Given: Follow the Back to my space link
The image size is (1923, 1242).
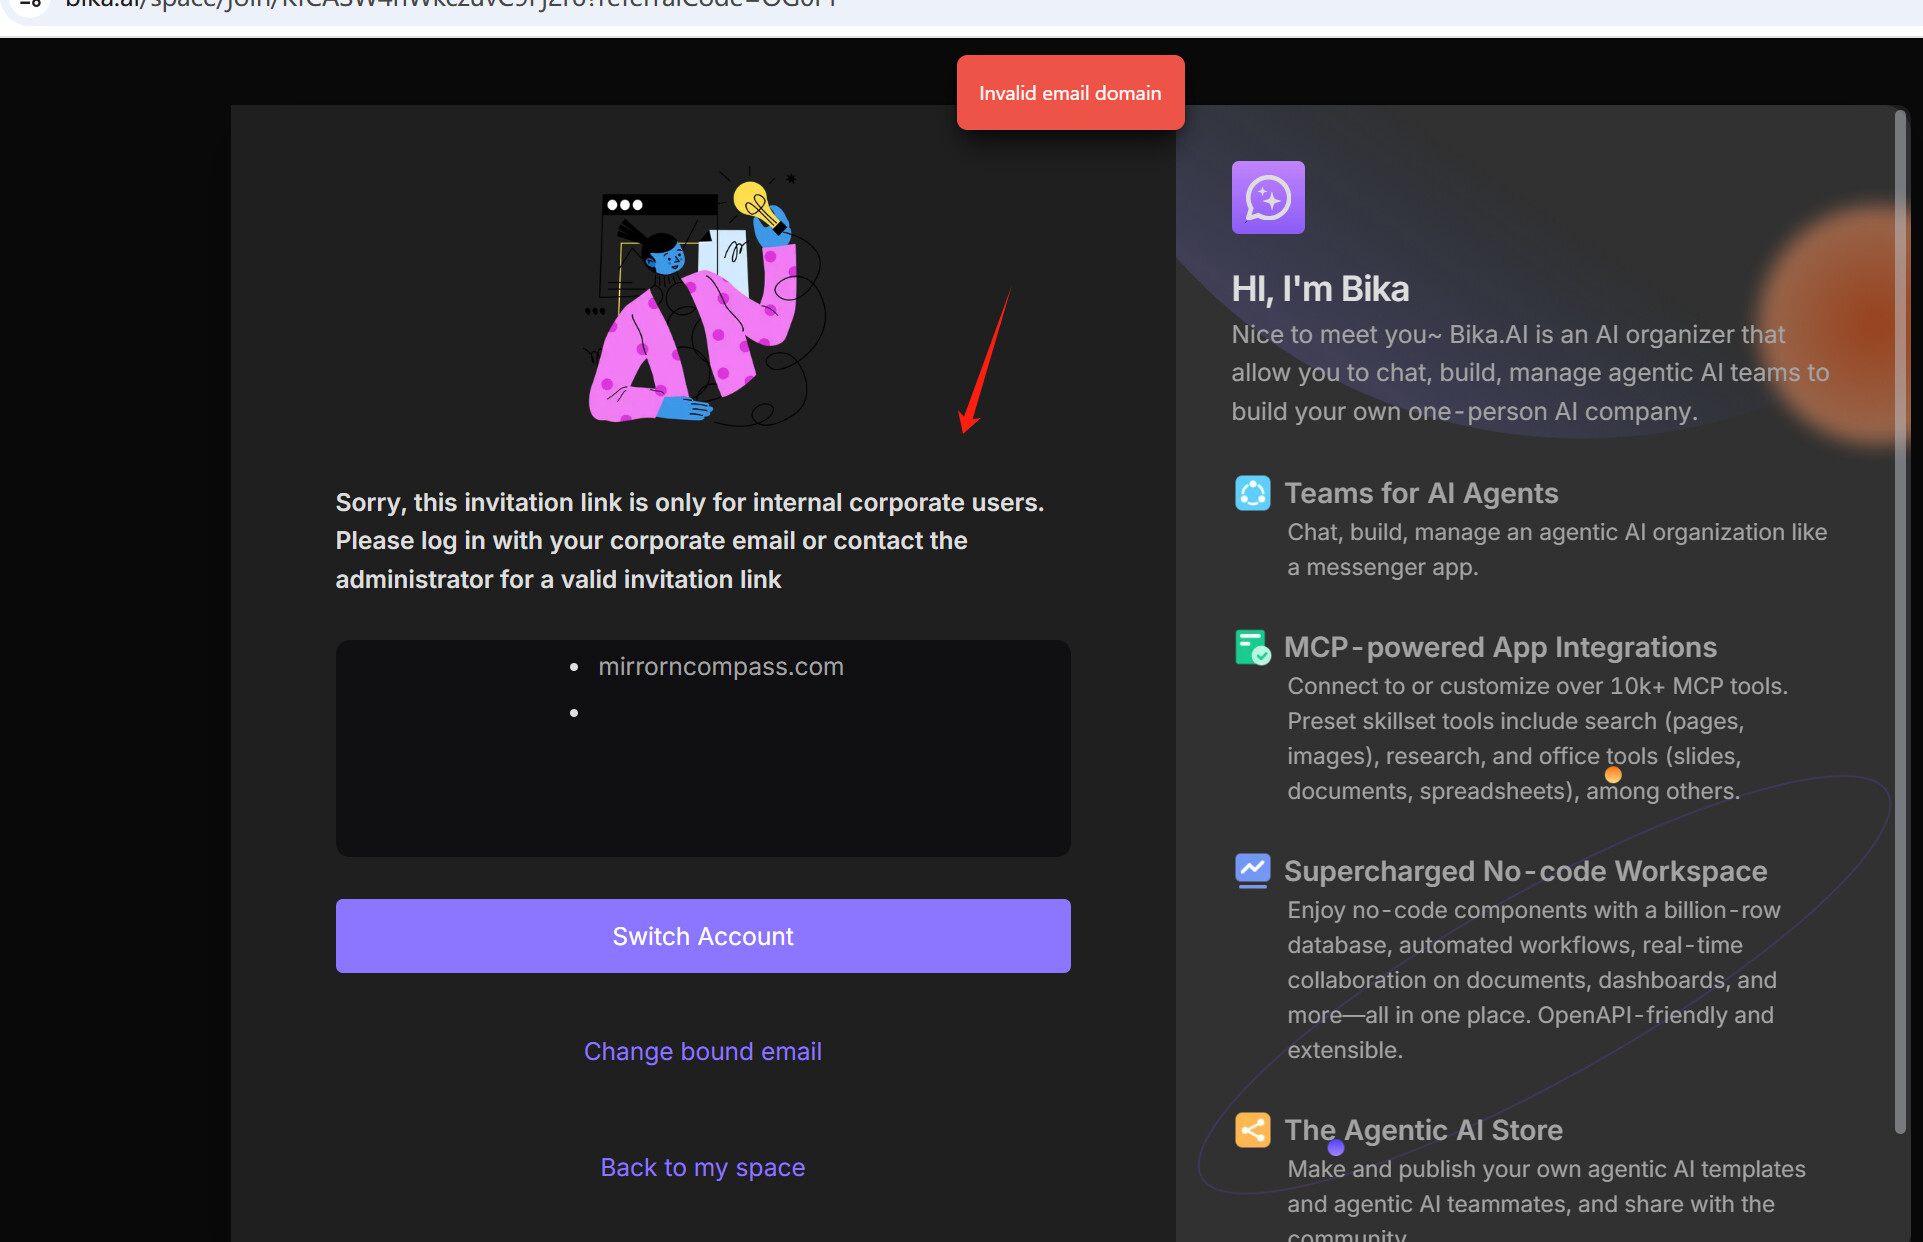Looking at the screenshot, I should click(x=702, y=1167).
